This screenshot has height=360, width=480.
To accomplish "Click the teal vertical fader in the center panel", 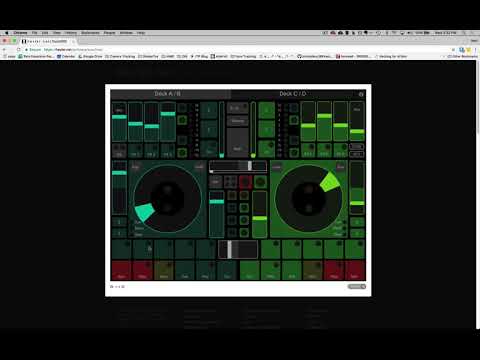I will [x=216, y=214].
